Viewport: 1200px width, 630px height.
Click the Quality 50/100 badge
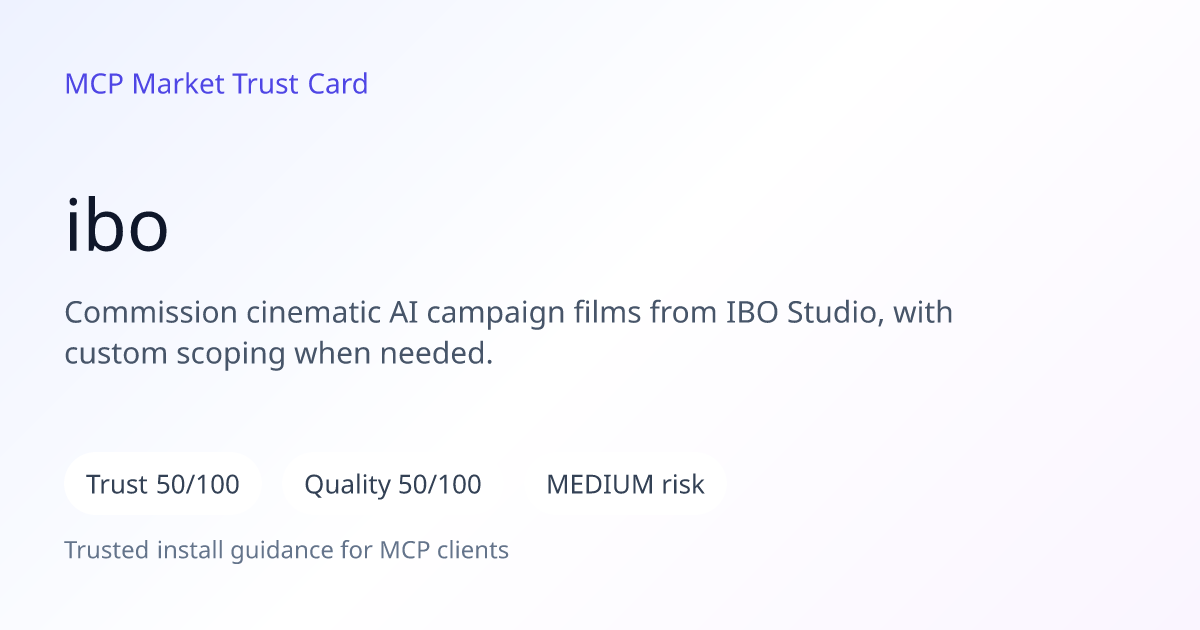point(393,484)
